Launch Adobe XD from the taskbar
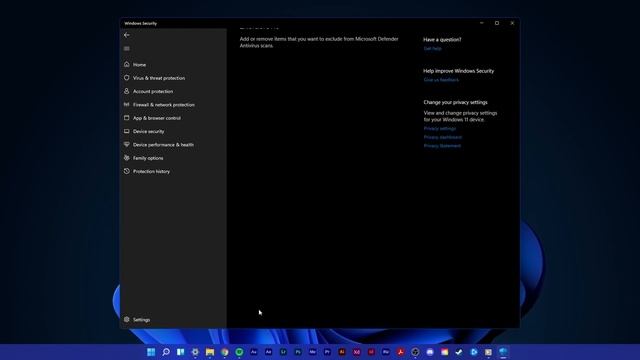Viewport: 640px width, 360px height. click(357, 352)
